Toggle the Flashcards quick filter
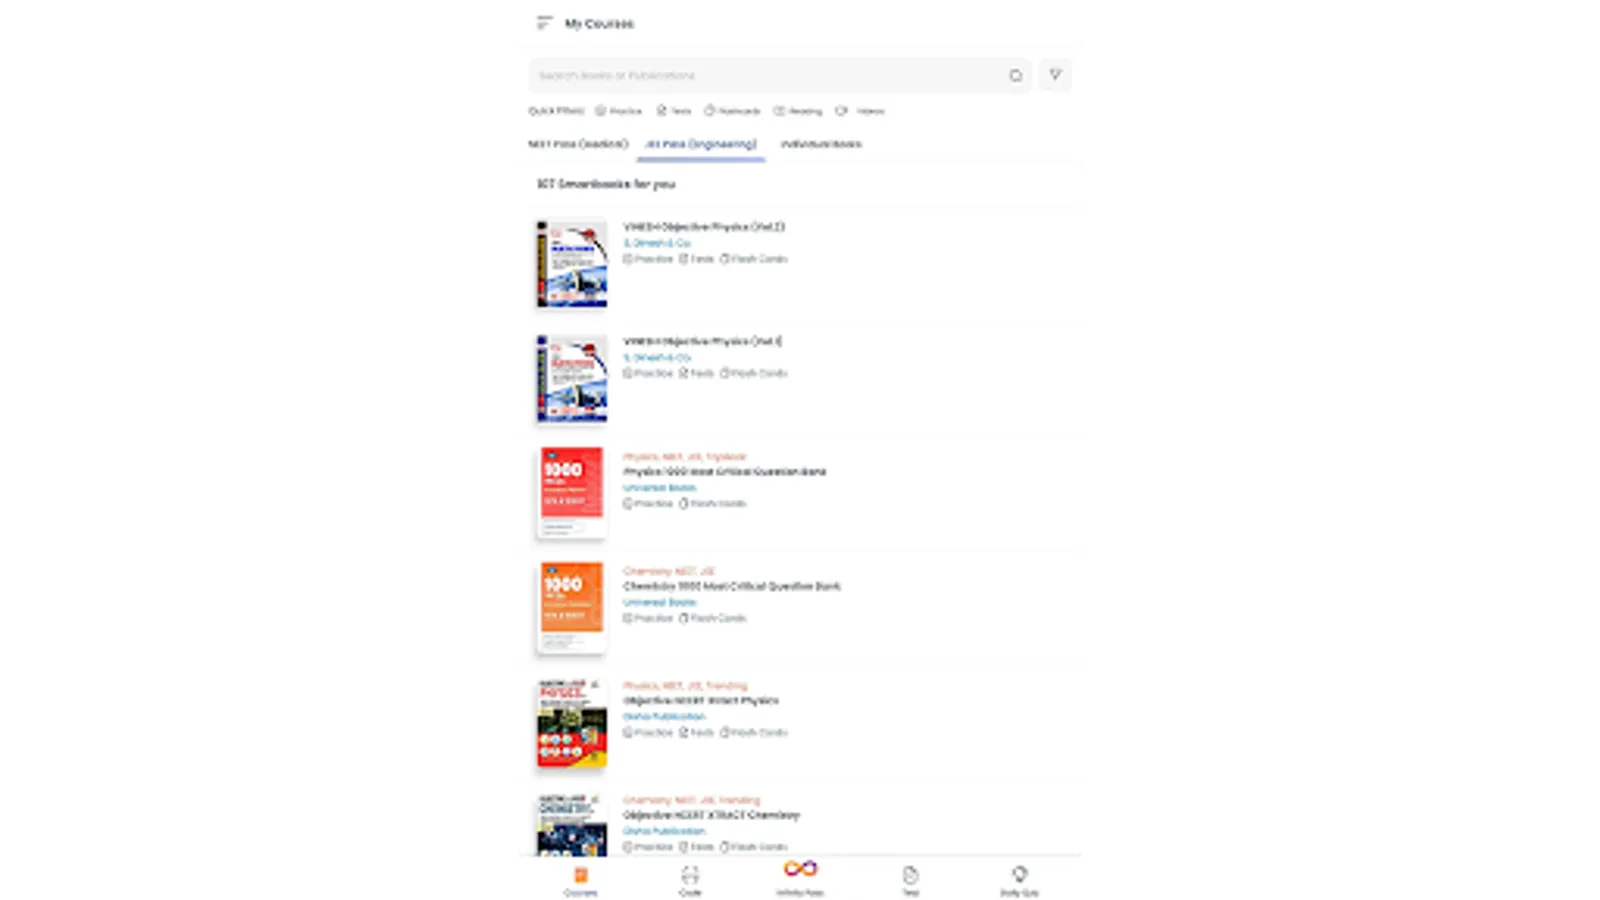Viewport: 1600px width, 900px height. pyautogui.click(x=733, y=111)
